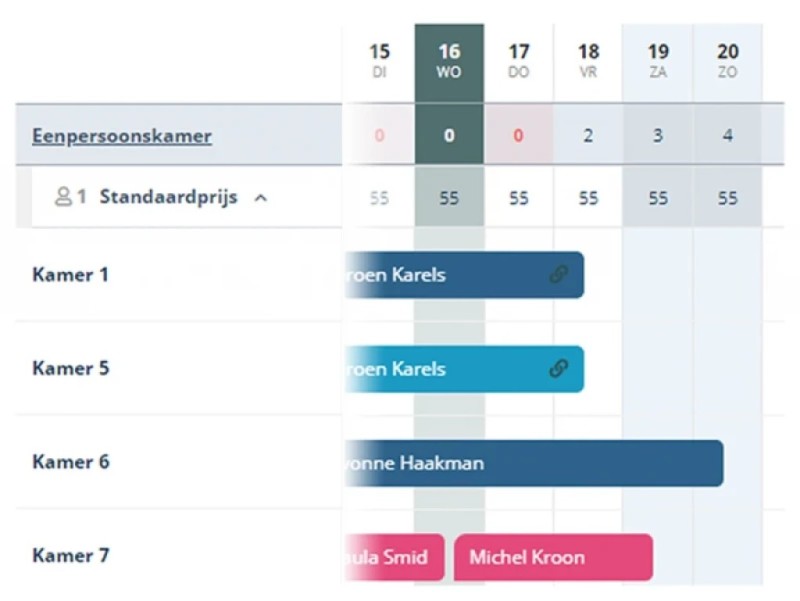Open Michel Kroon booking in Kamer 7
This screenshot has width=800, height=601.
553,557
